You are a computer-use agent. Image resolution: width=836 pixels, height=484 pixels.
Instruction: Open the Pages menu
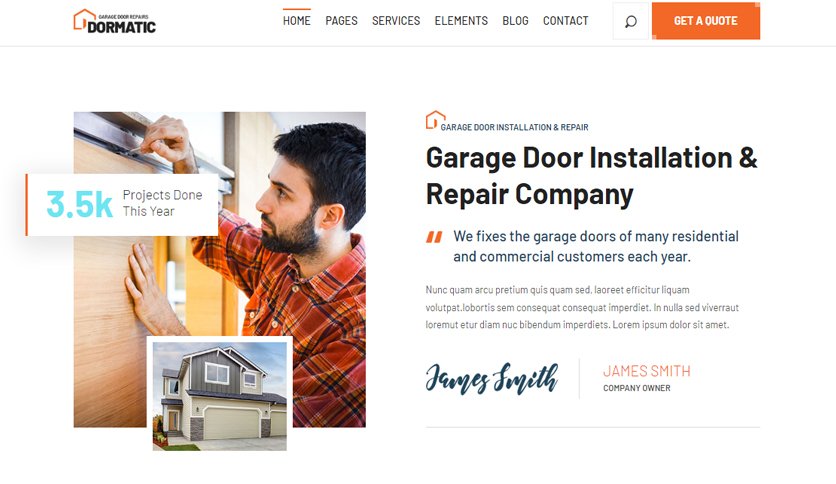[341, 21]
